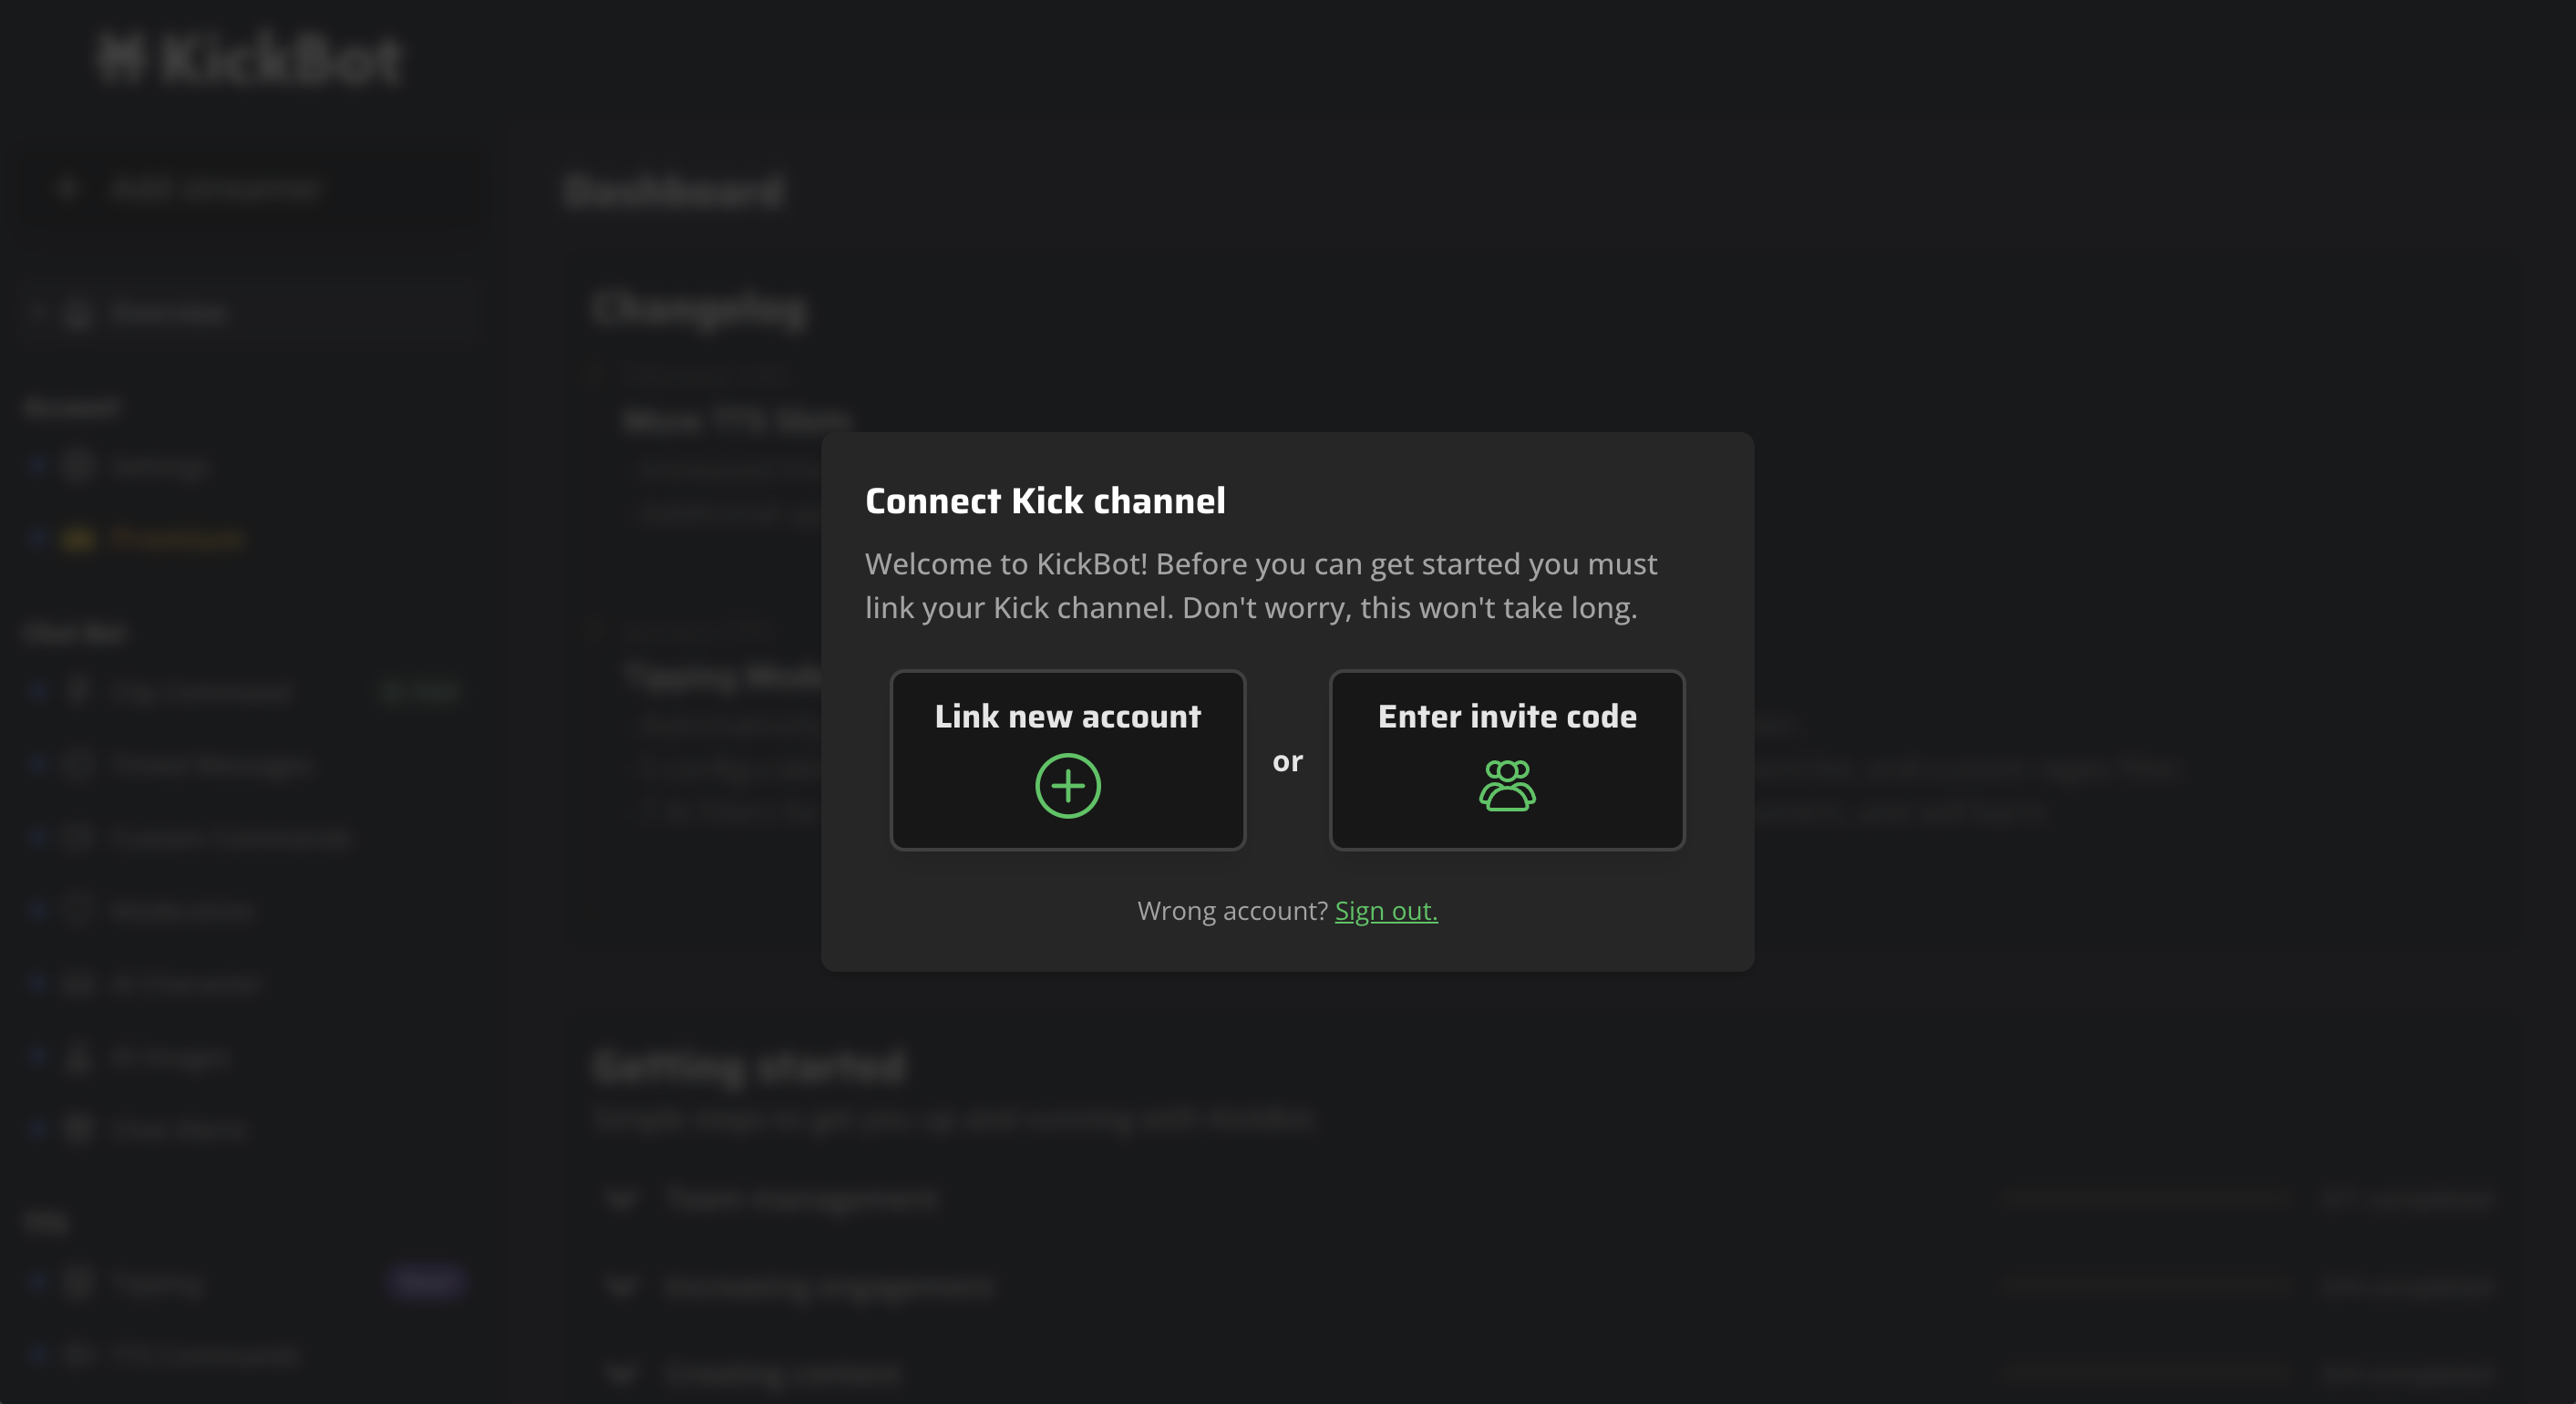The height and width of the screenshot is (1404, 2576).
Task: Click the Add streamer text
Action: coord(215,188)
